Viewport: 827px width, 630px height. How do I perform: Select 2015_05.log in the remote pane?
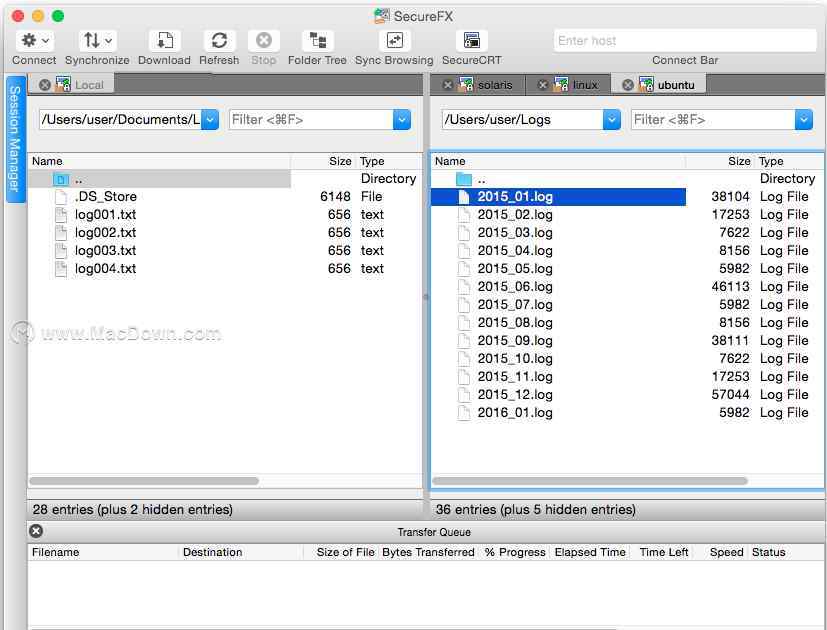(515, 269)
